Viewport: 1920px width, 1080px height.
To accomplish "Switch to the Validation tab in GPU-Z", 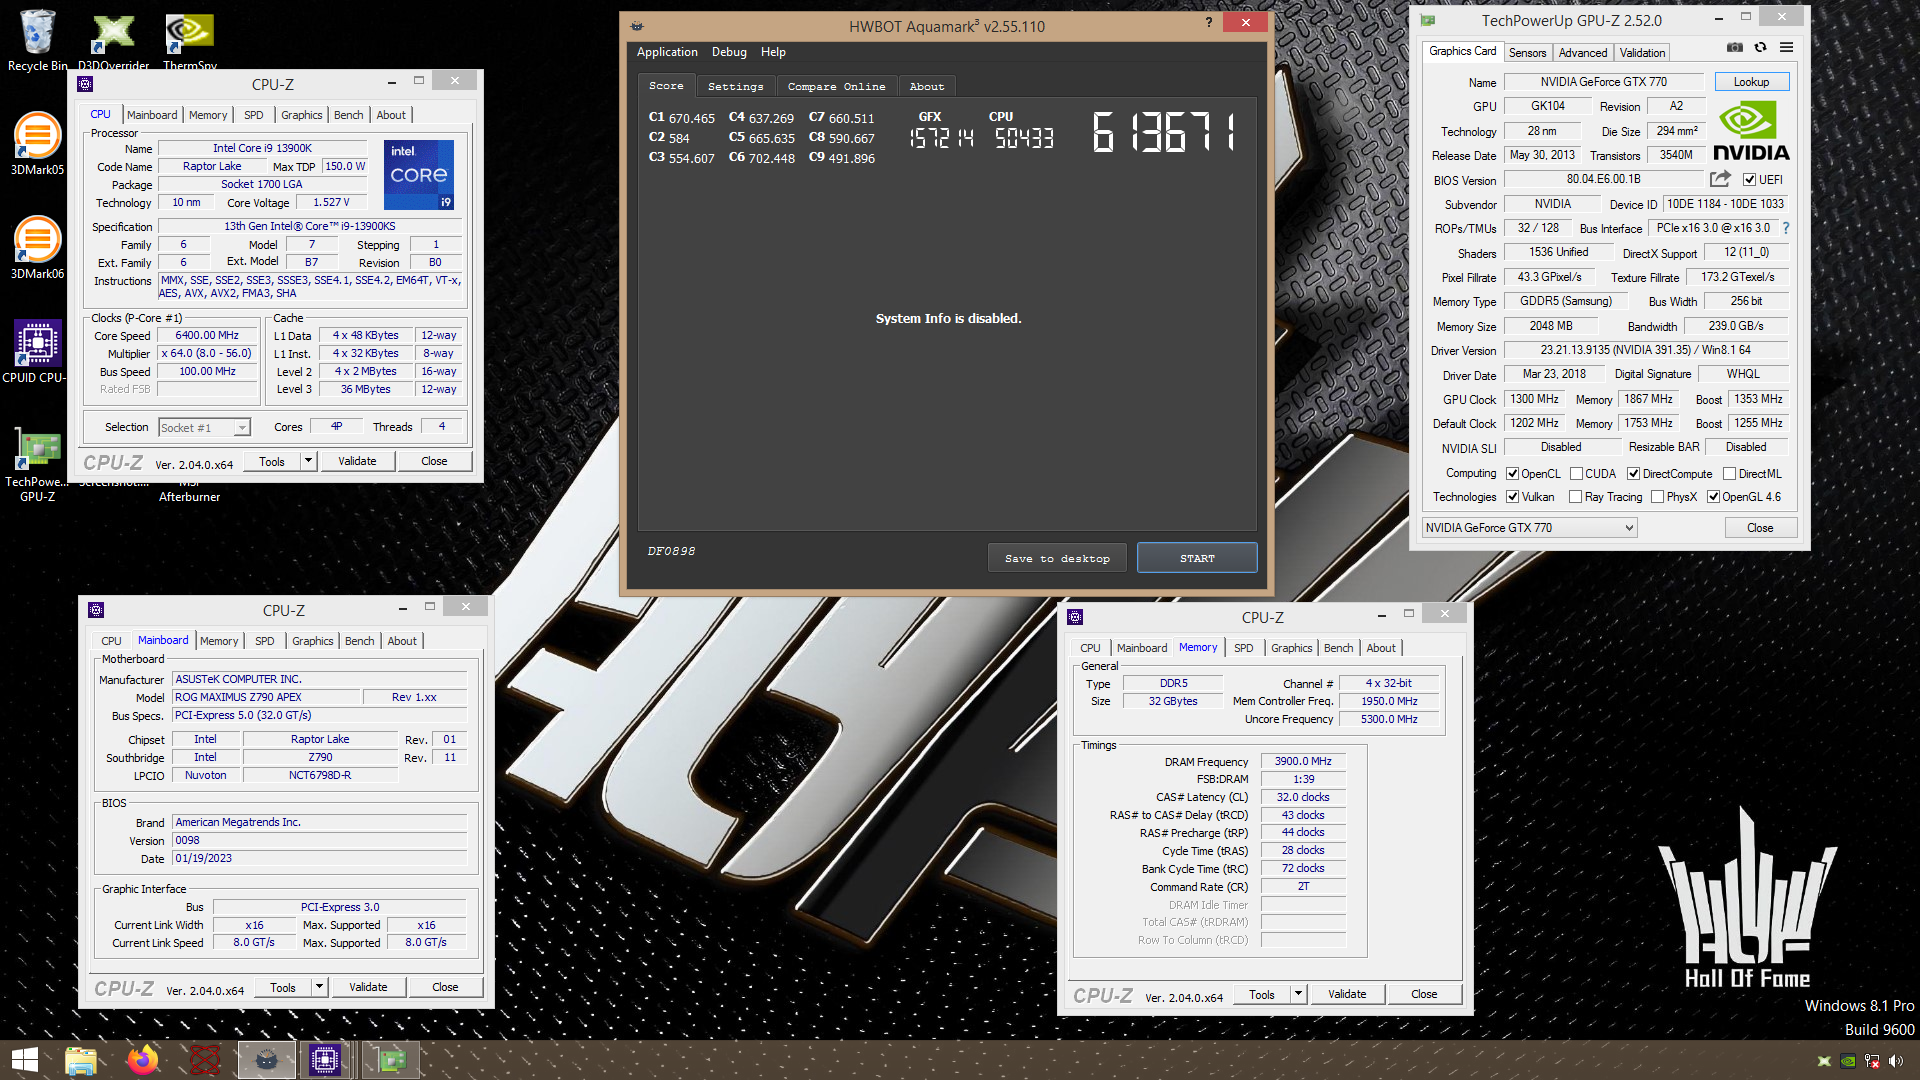I will pyautogui.click(x=1642, y=53).
